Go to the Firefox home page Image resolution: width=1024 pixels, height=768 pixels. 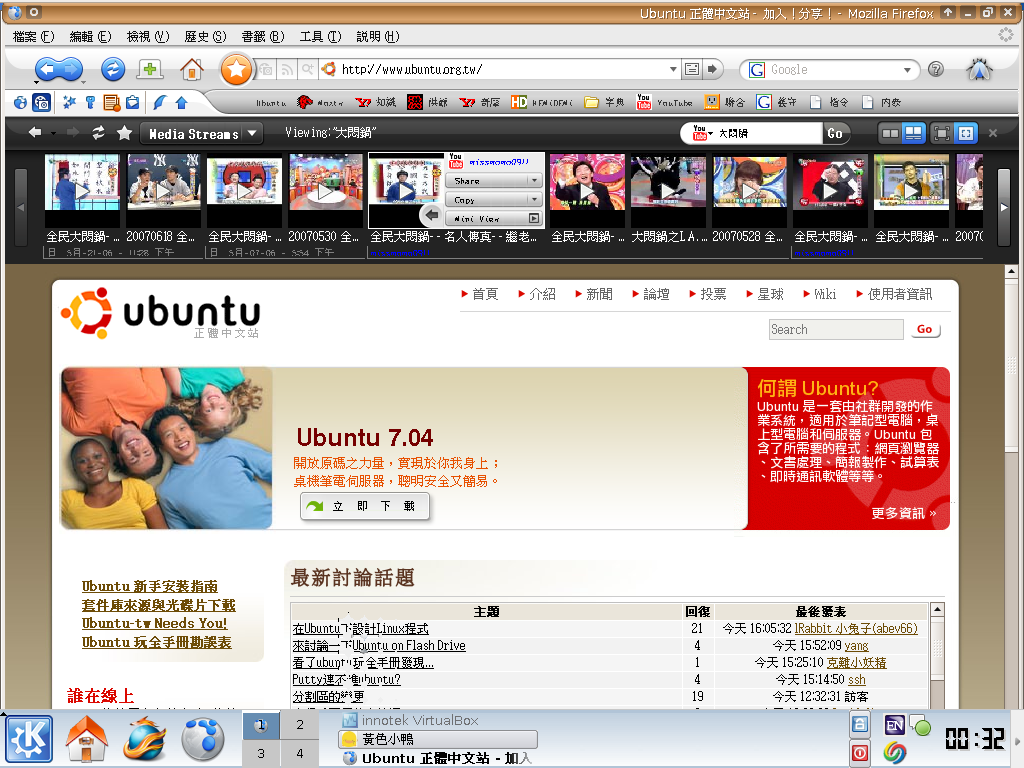click(191, 69)
